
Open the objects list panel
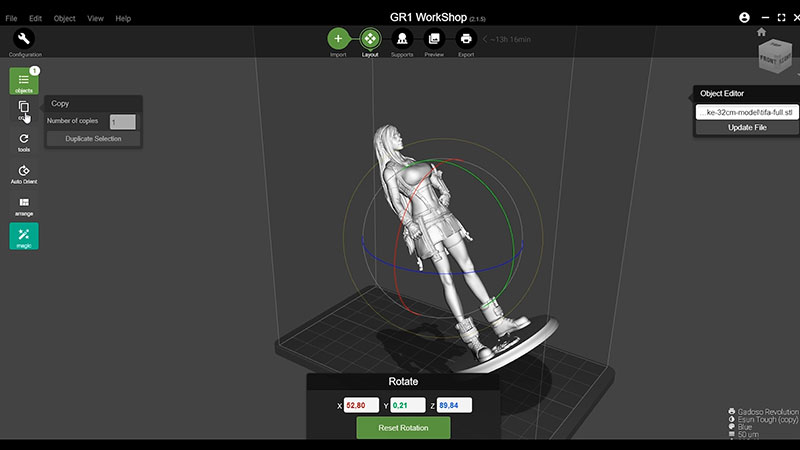[x=24, y=81]
